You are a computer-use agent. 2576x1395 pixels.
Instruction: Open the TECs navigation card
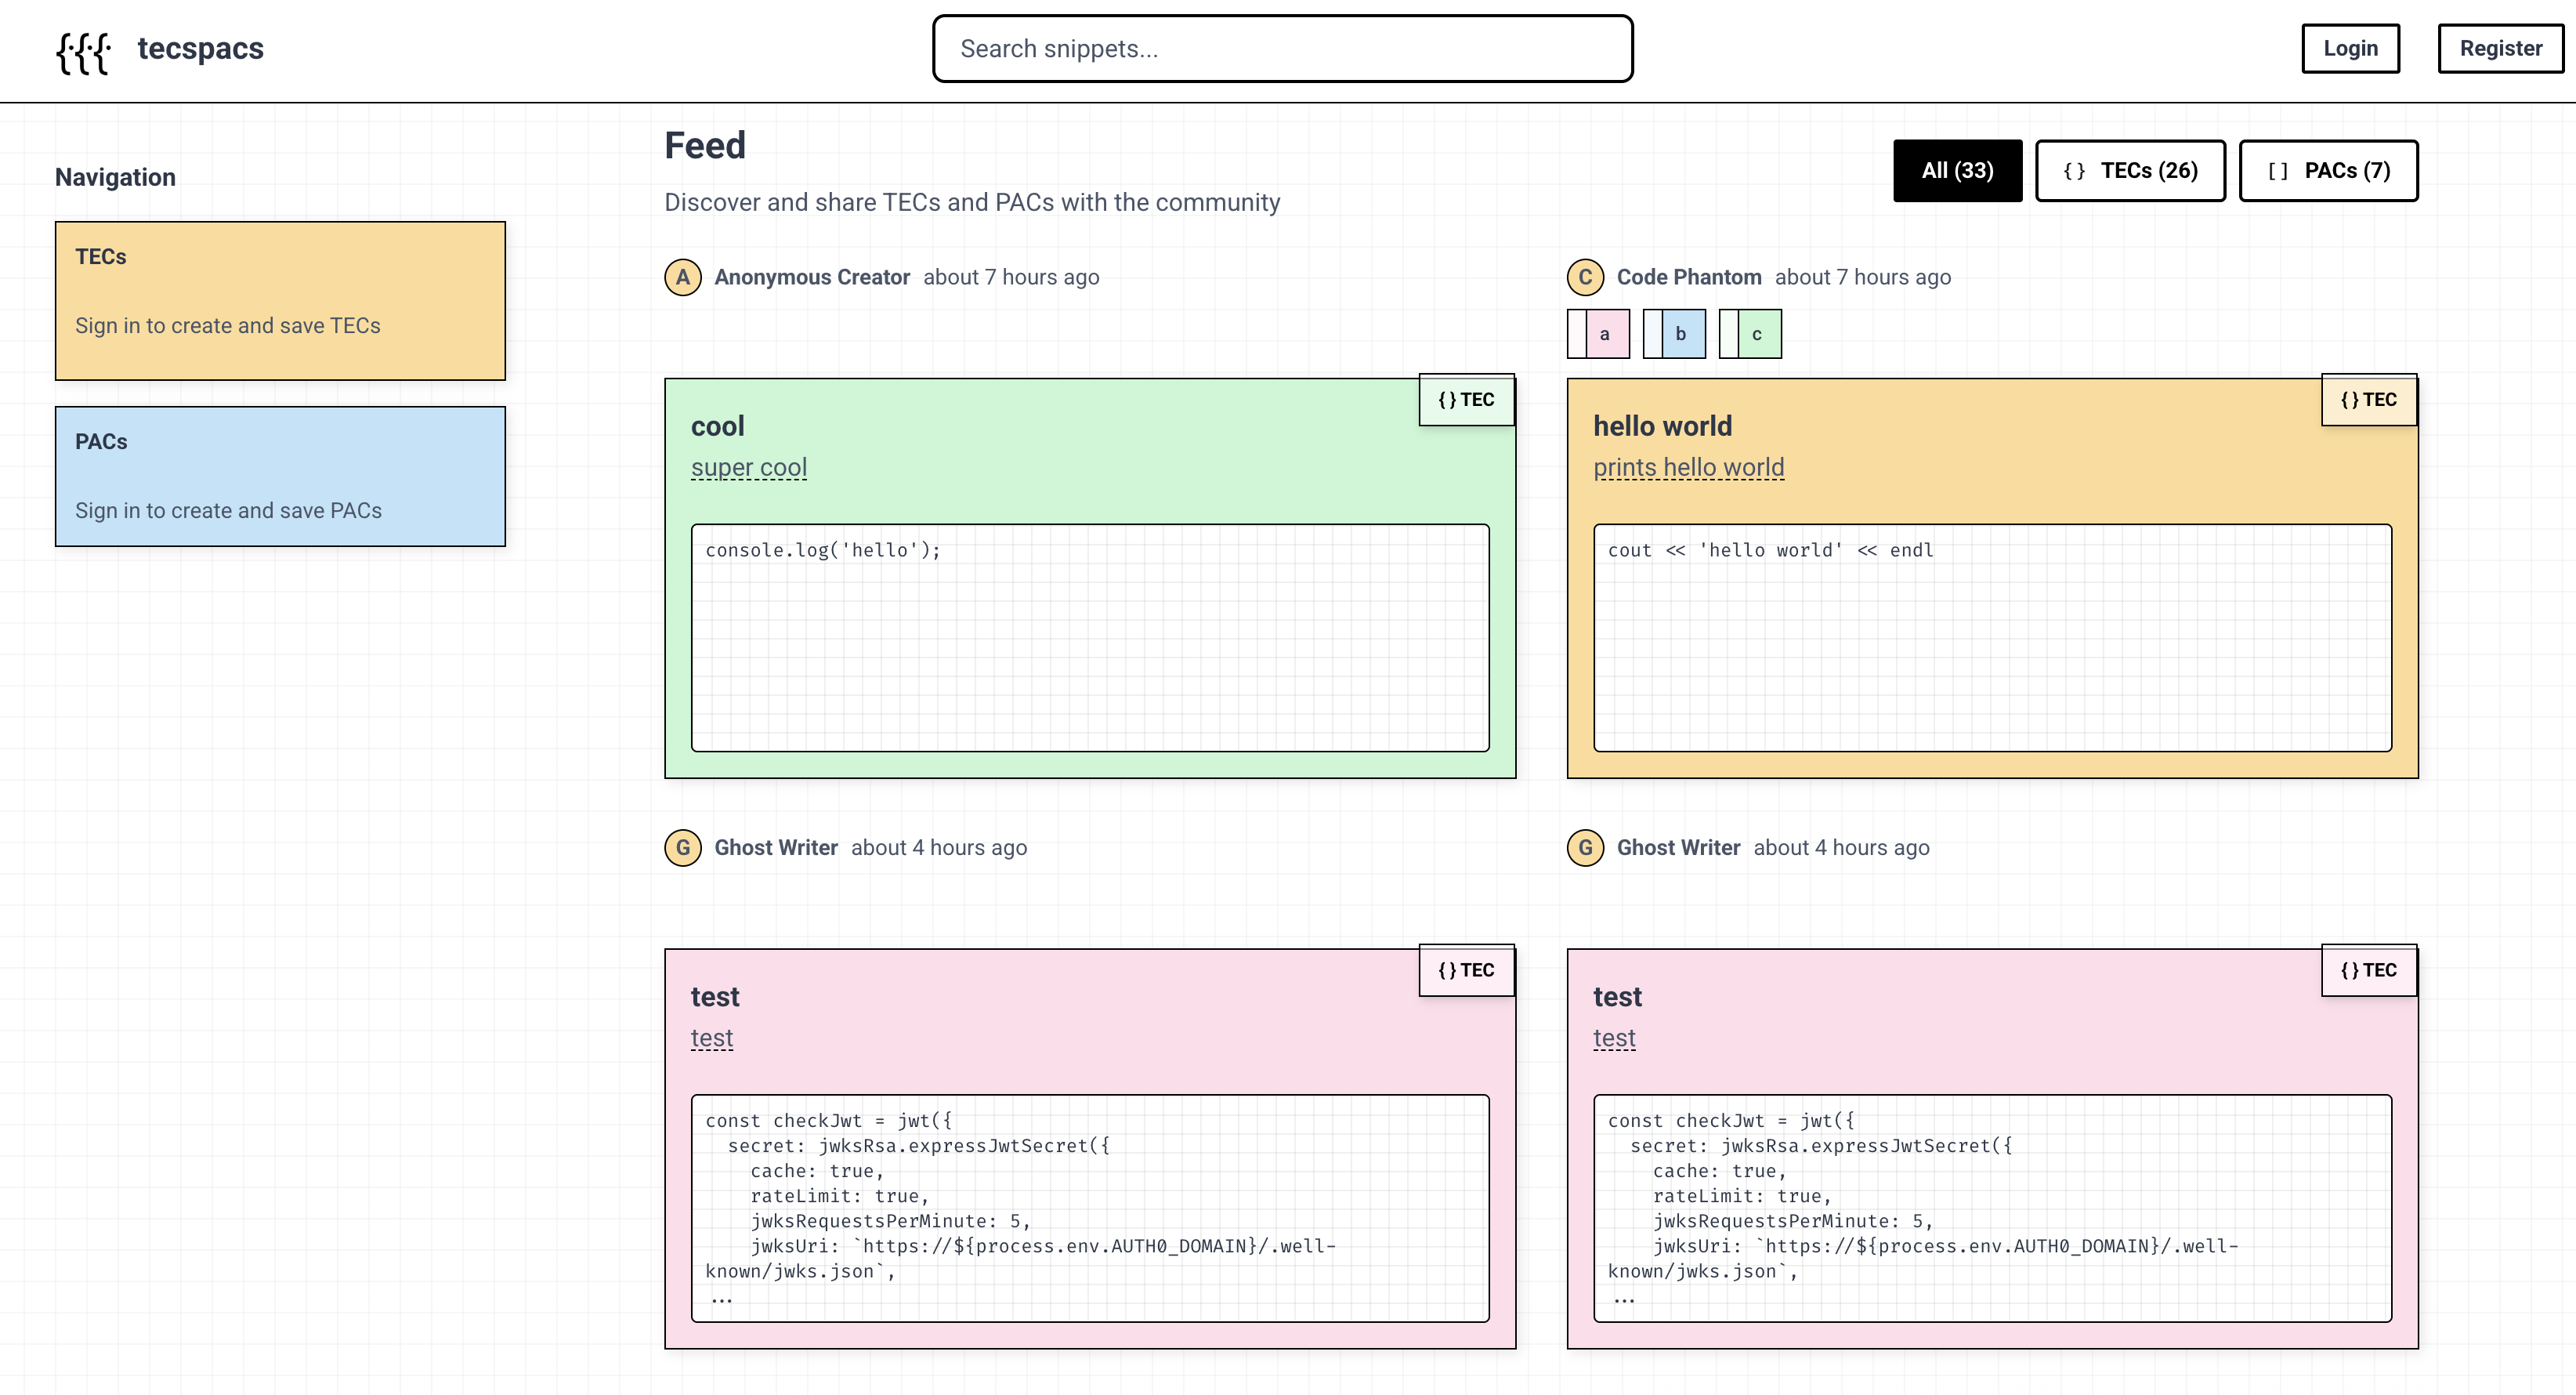point(280,301)
